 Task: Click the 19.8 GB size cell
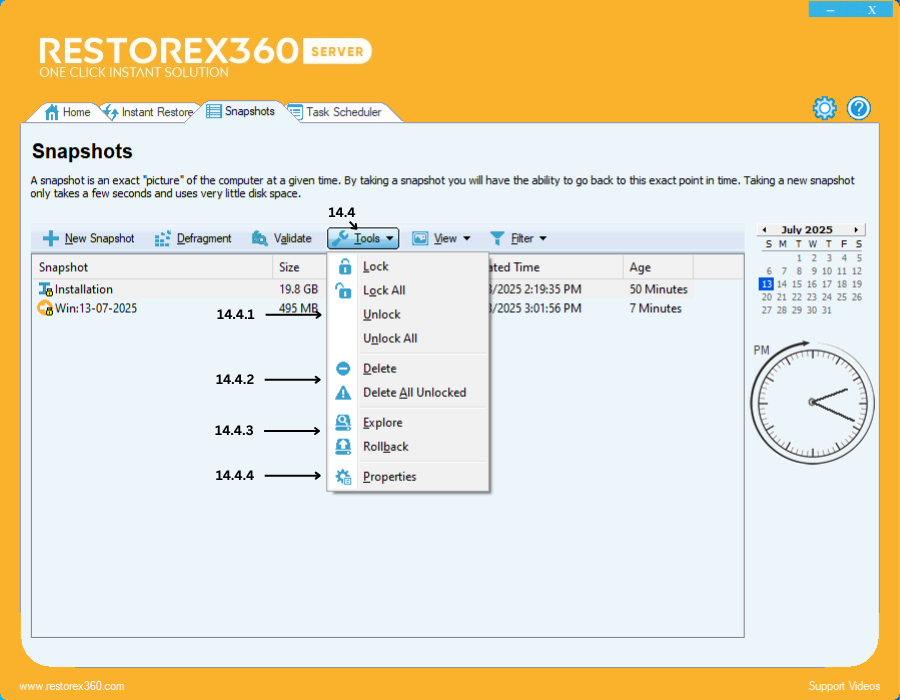(298, 289)
